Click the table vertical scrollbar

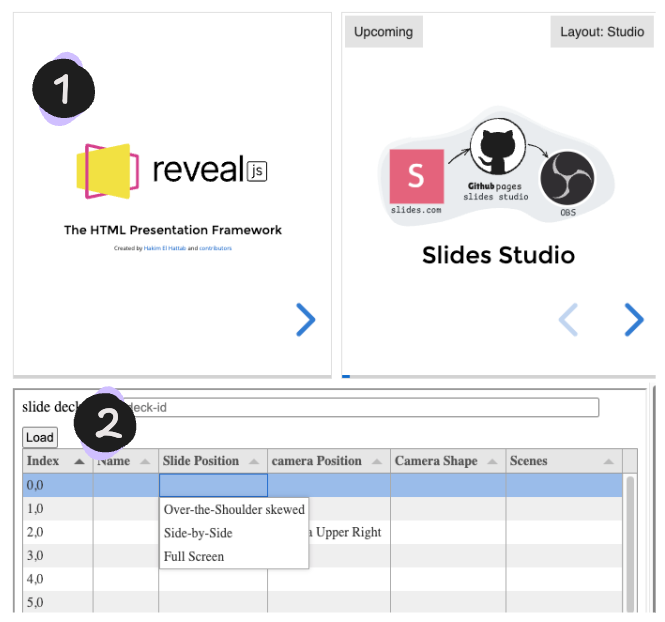[630, 544]
